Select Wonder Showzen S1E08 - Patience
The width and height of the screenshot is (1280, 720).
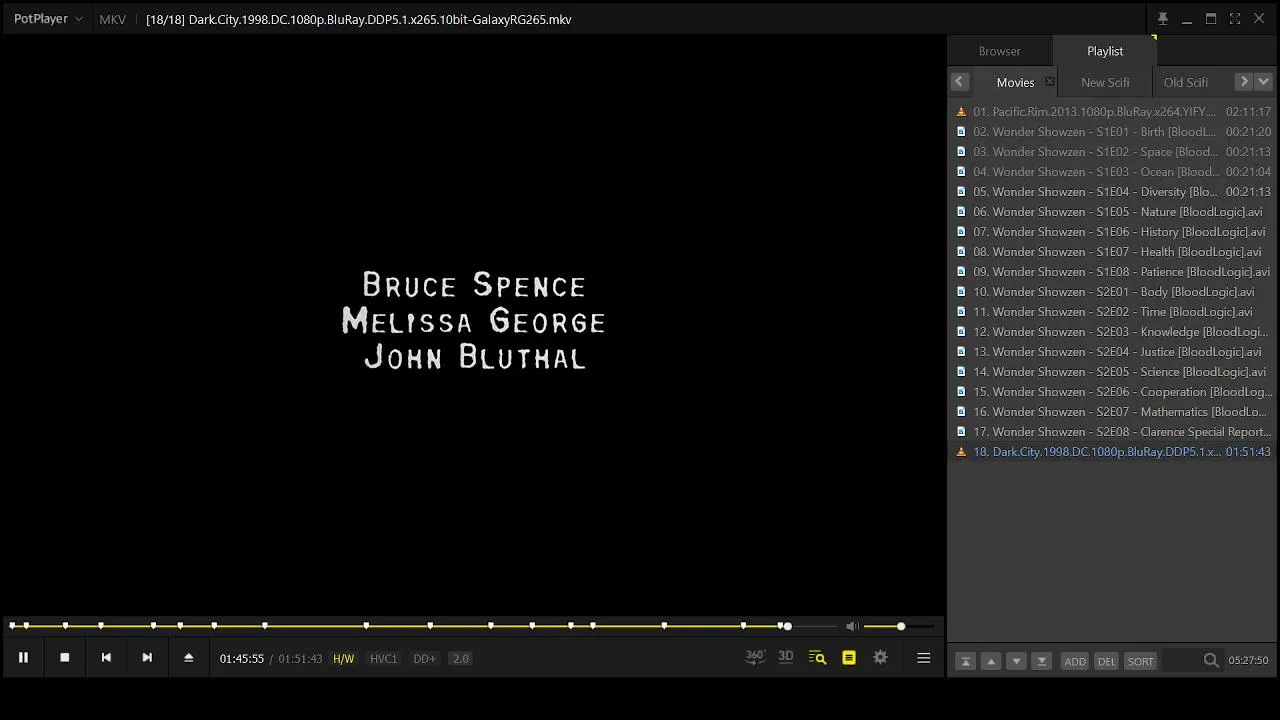pos(1113,272)
